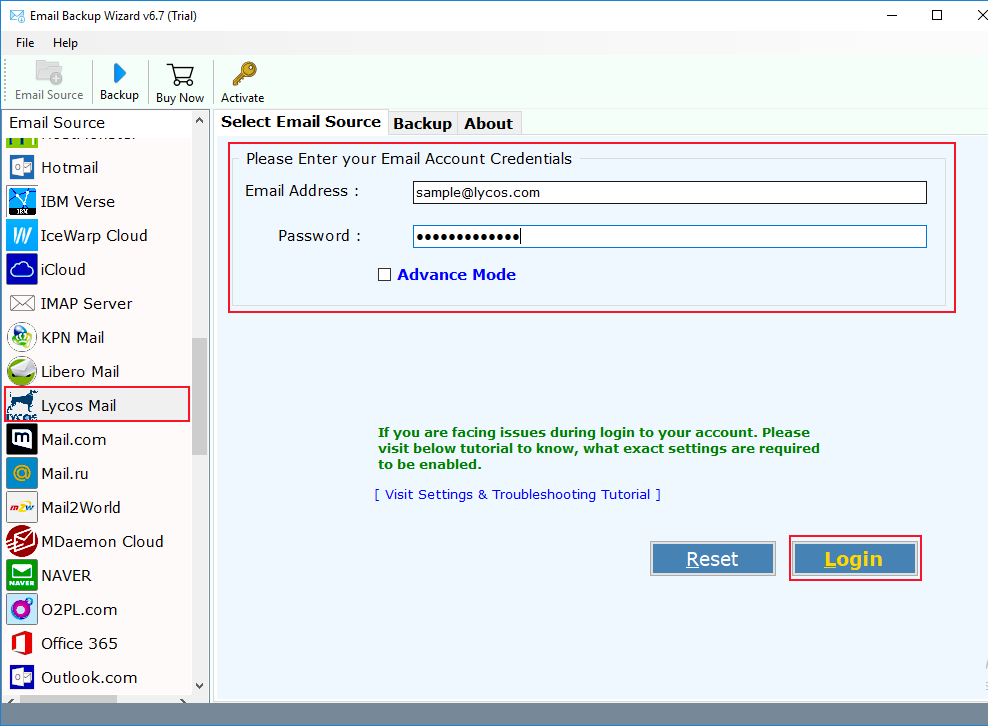Select MDaemon Cloud list entry text
The height and width of the screenshot is (726, 988).
point(103,542)
